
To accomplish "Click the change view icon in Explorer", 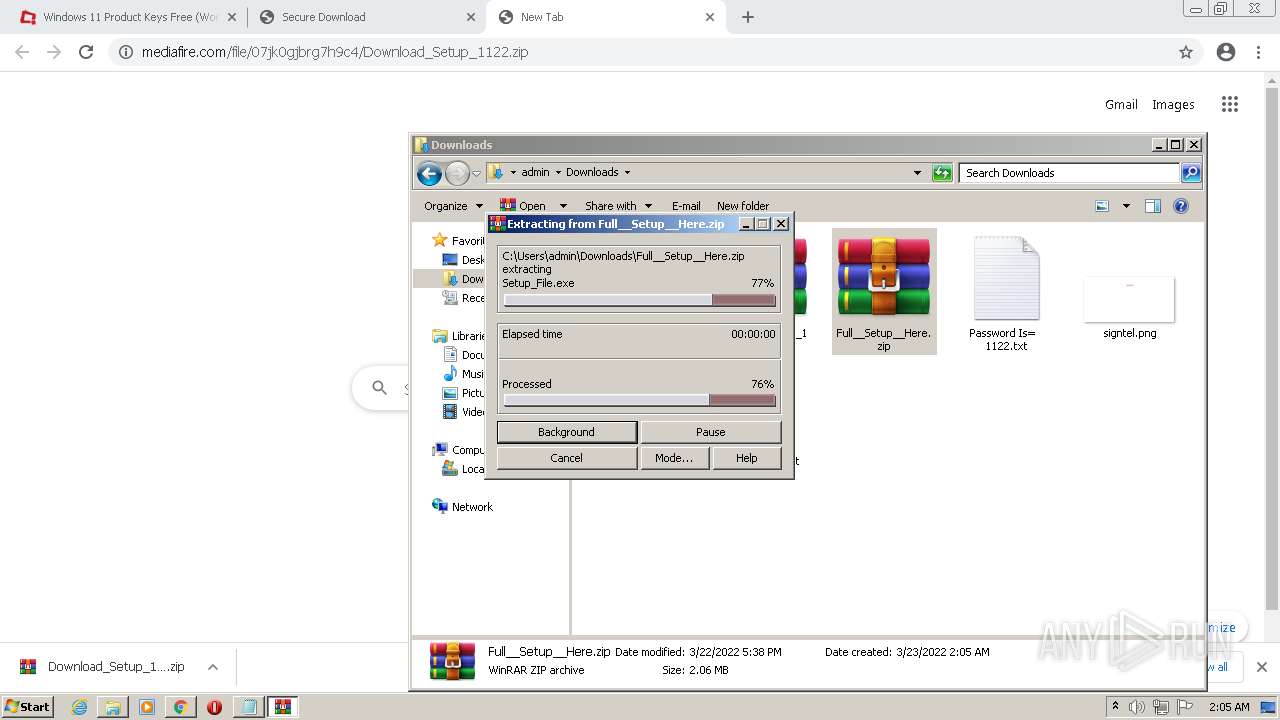I will click(1102, 206).
